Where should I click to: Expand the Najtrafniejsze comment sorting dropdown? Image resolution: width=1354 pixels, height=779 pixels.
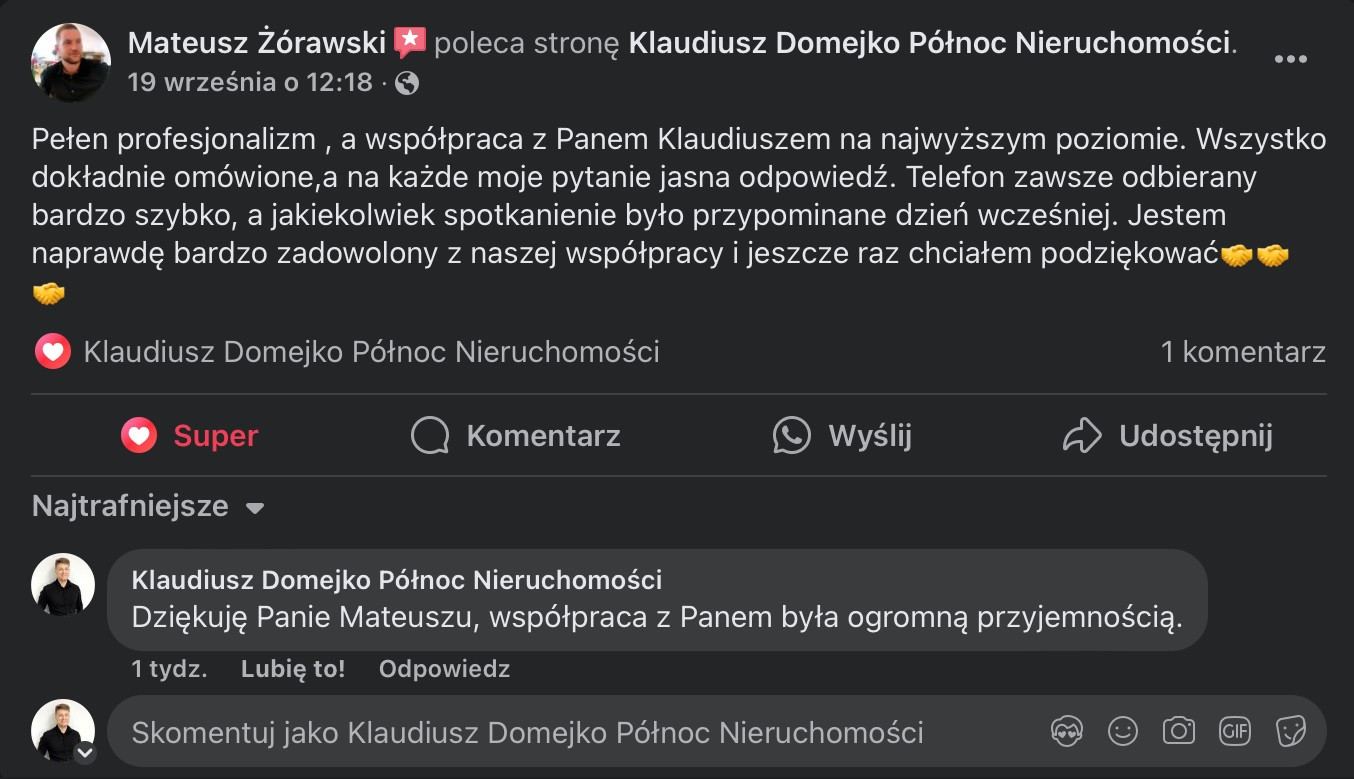[148, 507]
